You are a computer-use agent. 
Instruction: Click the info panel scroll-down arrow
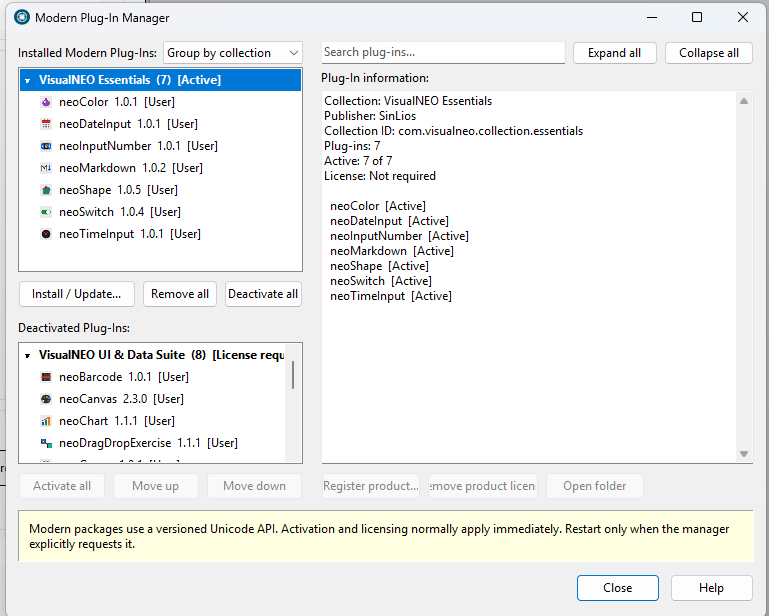(x=744, y=454)
